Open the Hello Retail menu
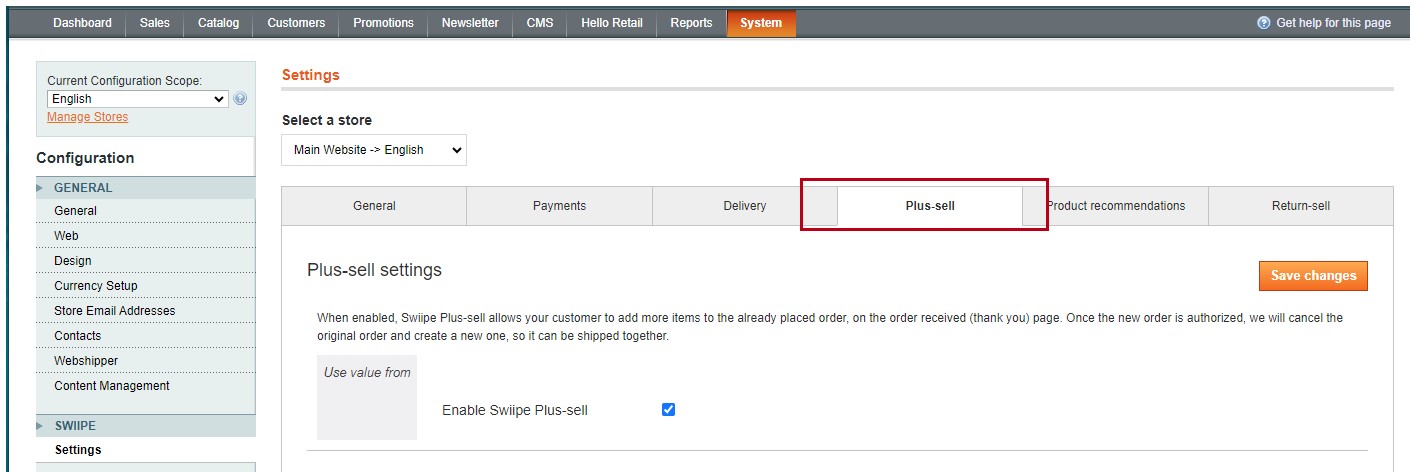 611,23
